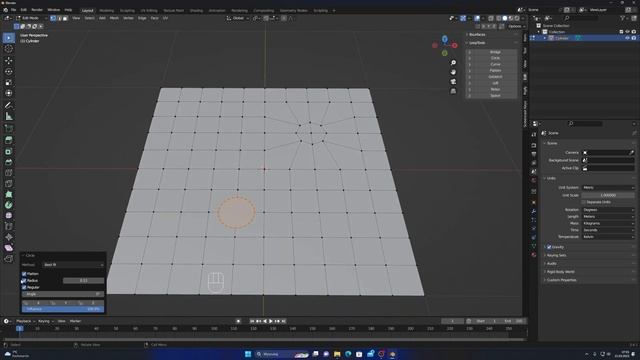Choose the Move tool
Viewport: 640px width, 360px height.
coord(9,60)
